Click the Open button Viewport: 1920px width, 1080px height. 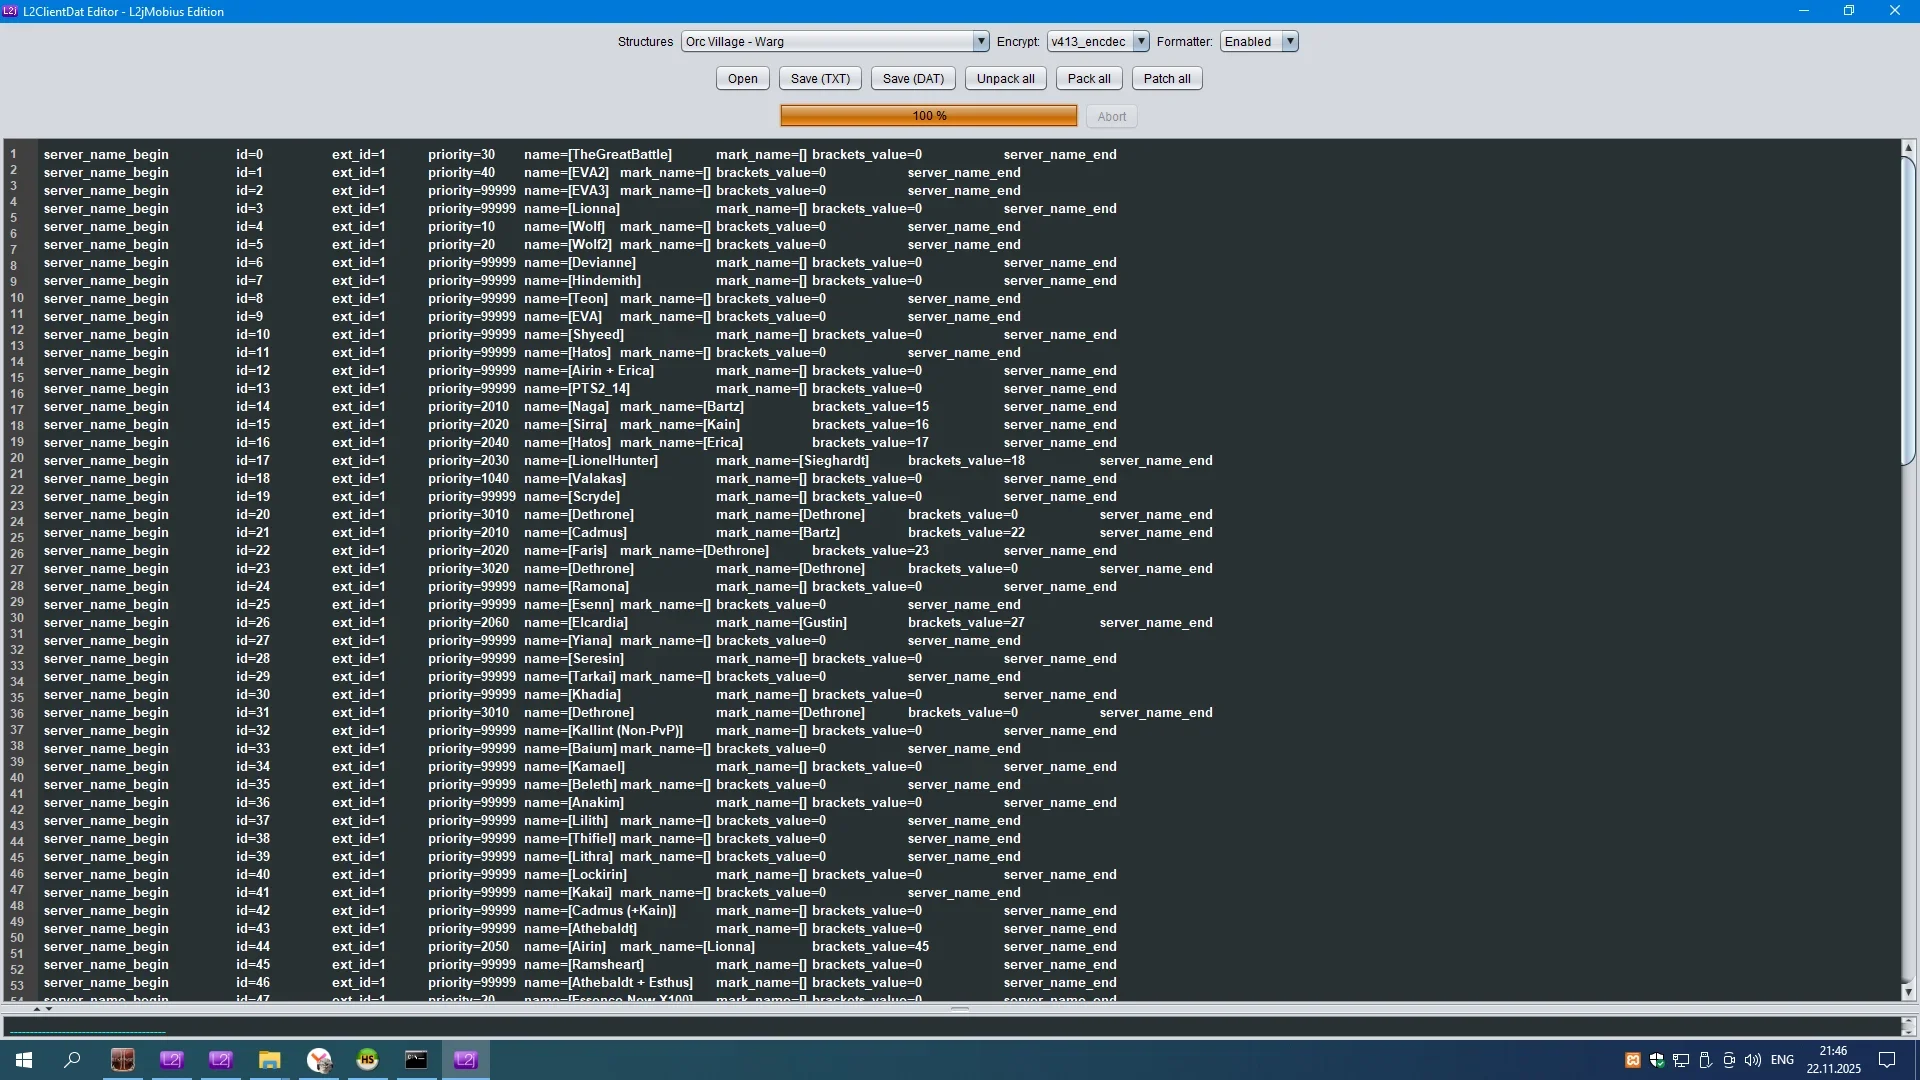click(742, 79)
